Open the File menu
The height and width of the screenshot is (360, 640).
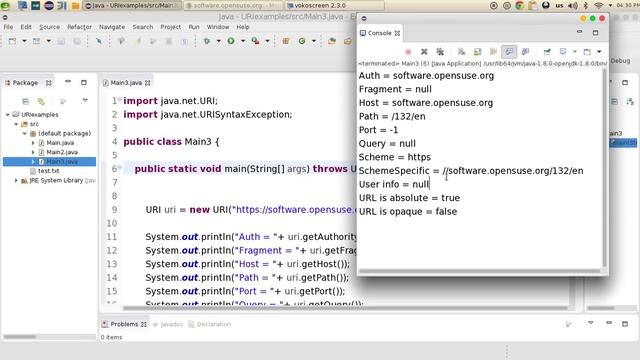(x=8, y=27)
